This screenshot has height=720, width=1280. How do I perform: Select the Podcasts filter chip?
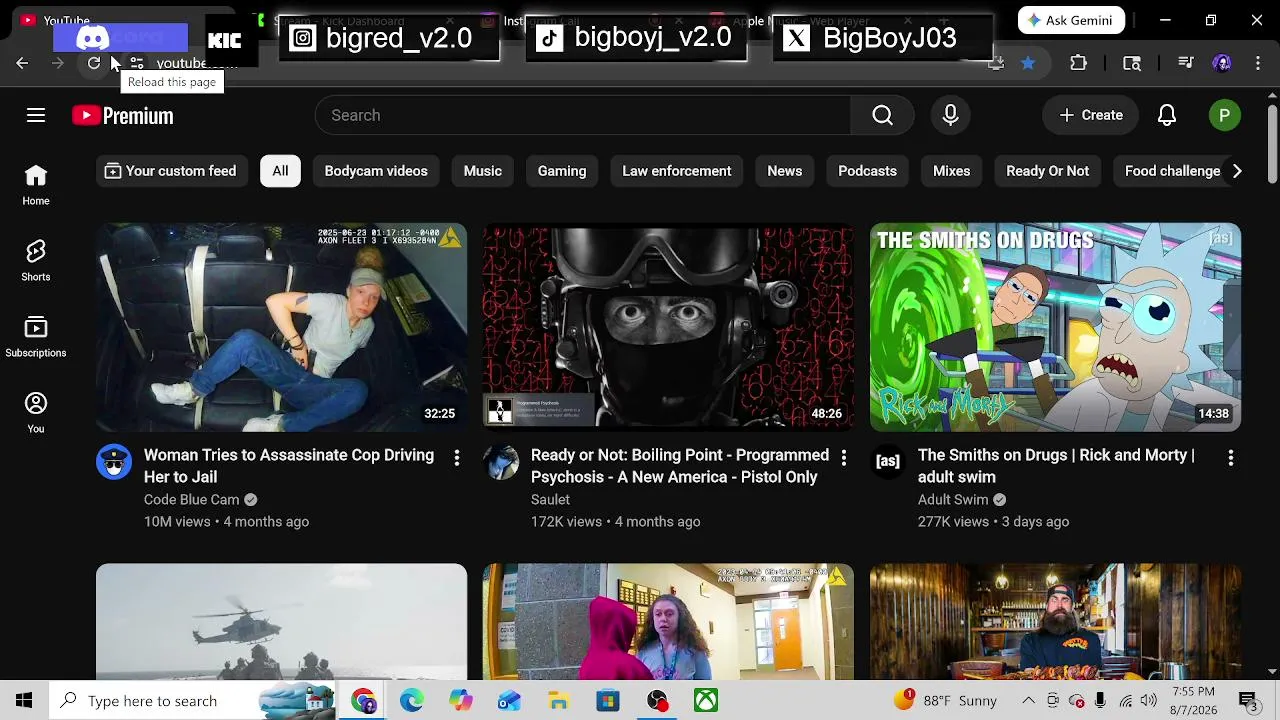pos(867,171)
